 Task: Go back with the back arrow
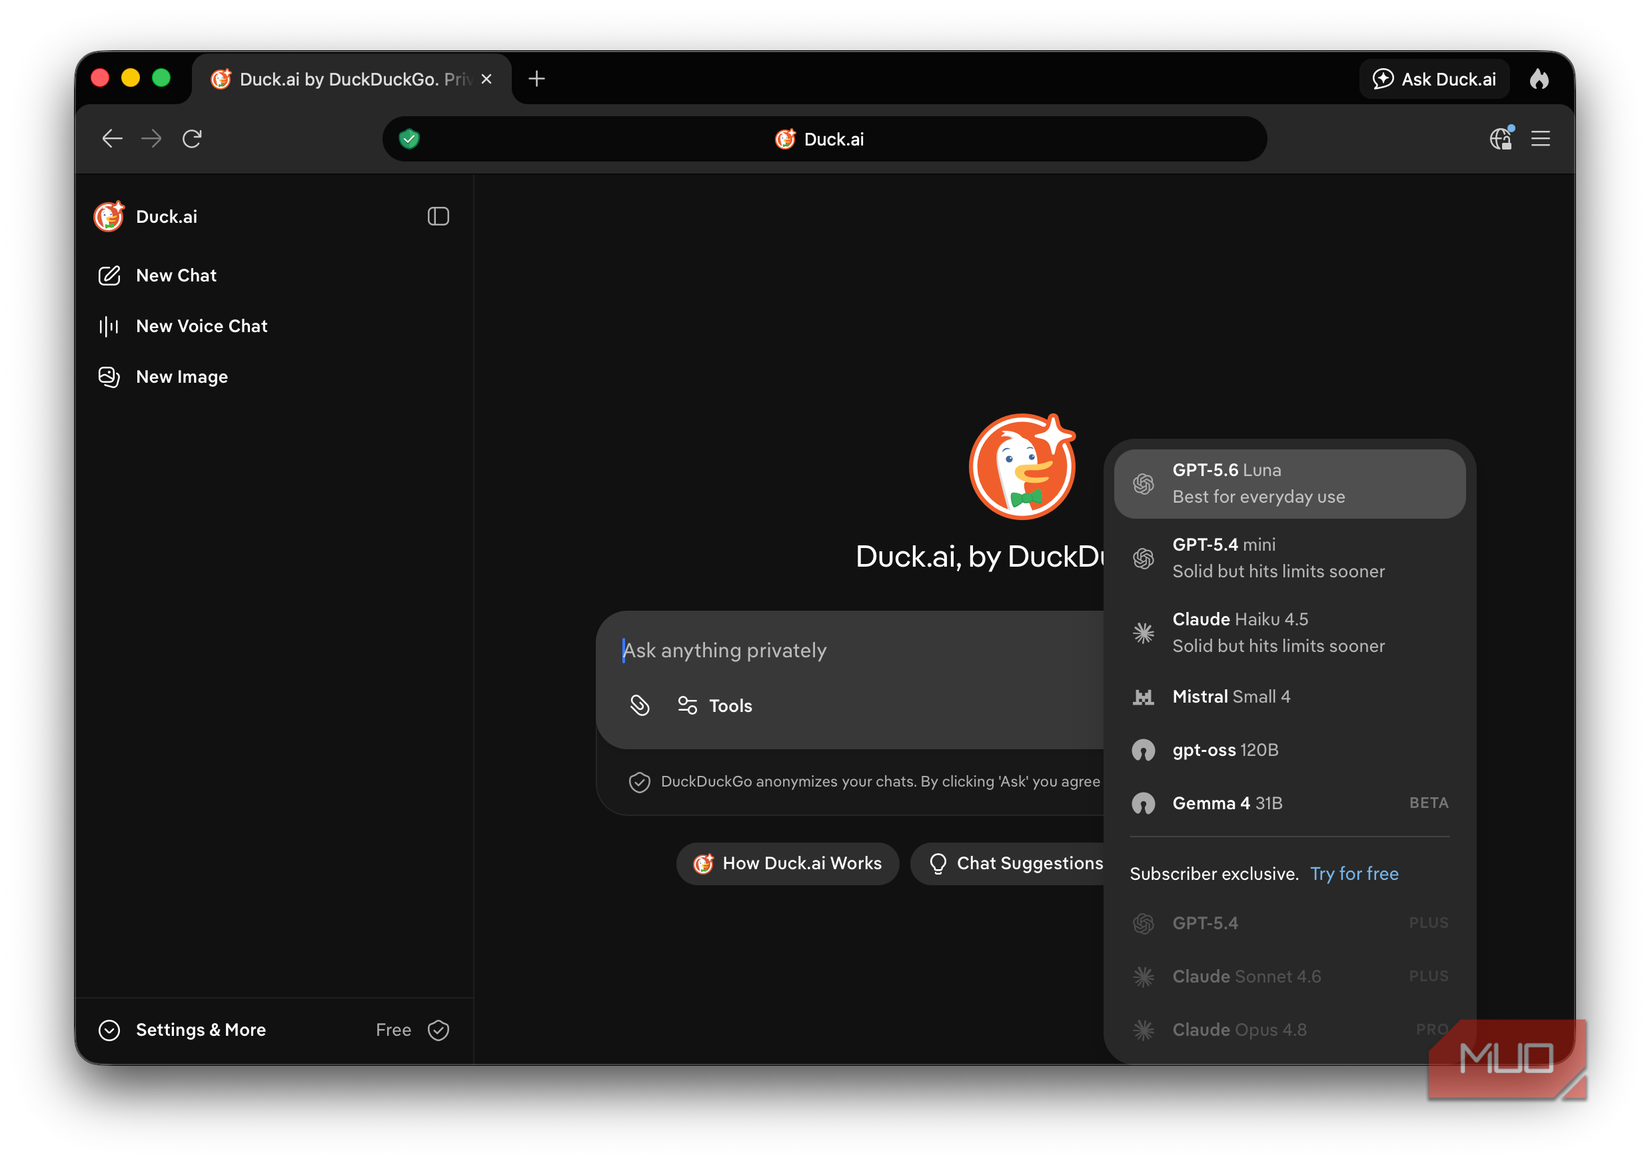[x=112, y=139]
